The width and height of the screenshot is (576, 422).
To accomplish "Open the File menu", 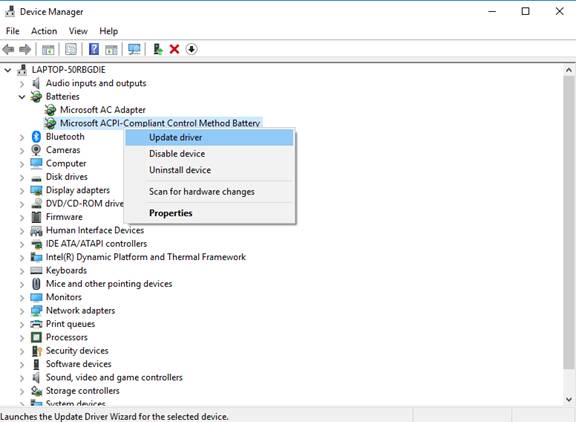I will click(x=12, y=31).
